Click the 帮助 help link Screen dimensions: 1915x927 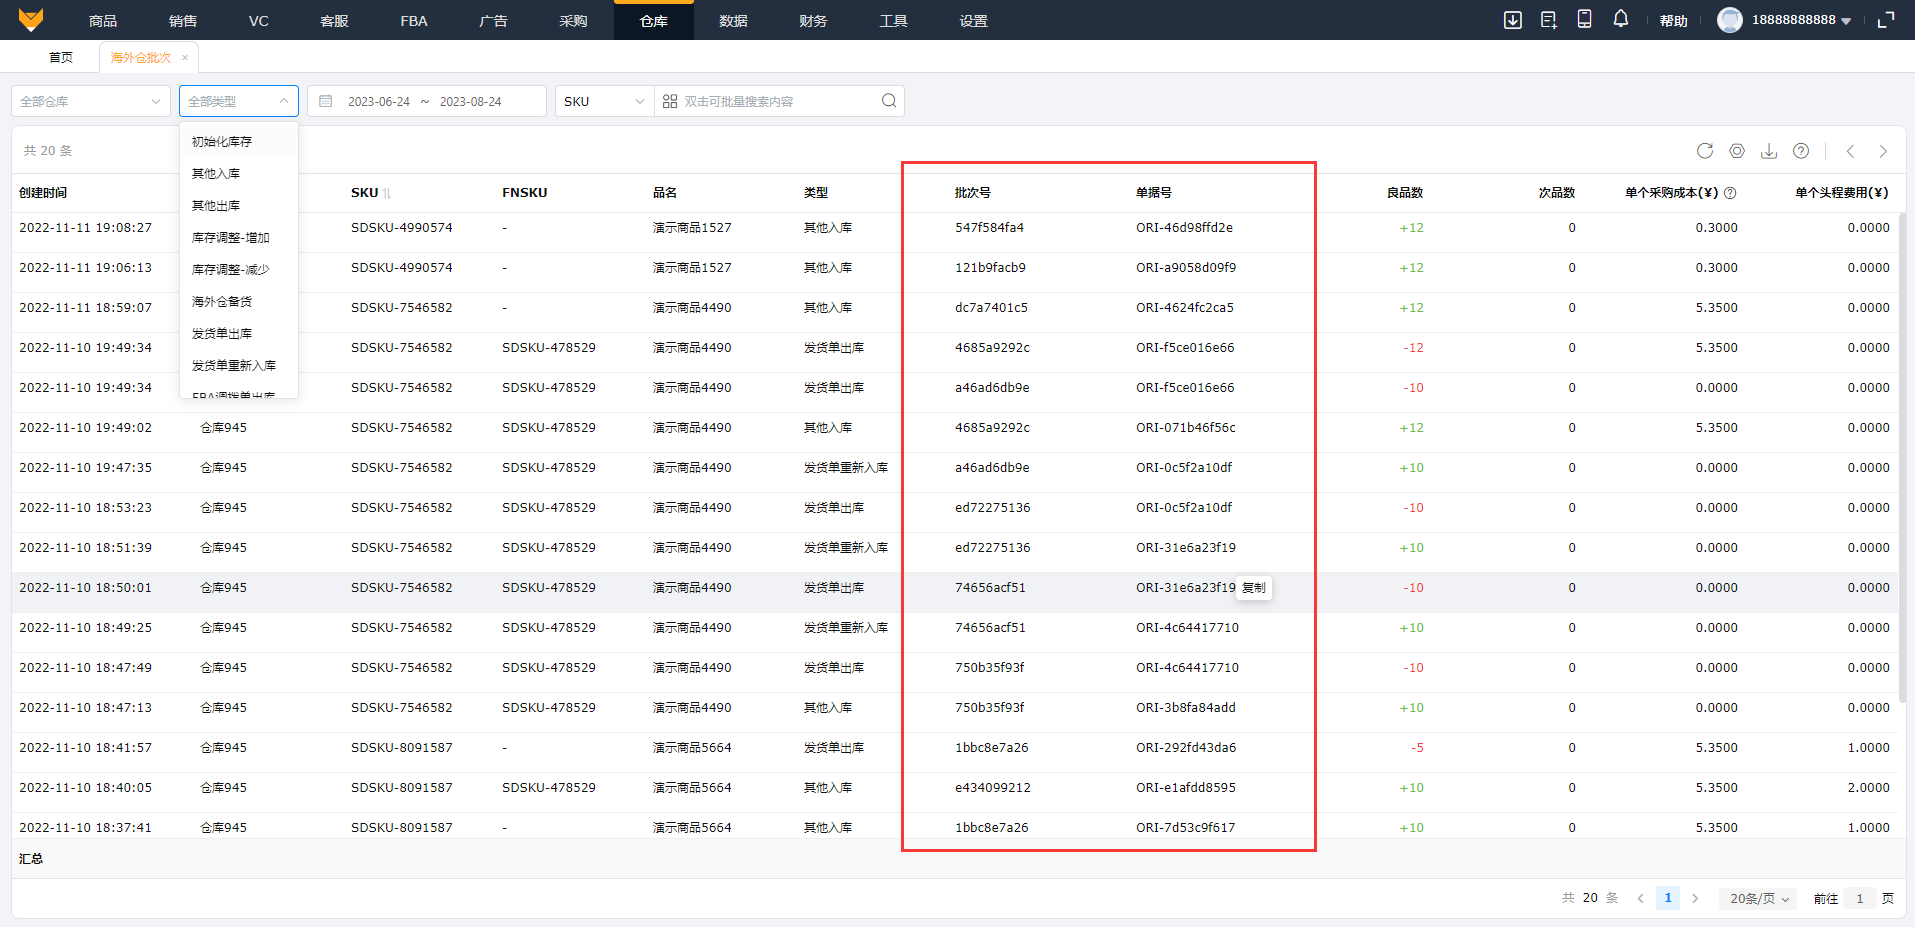1673,21
